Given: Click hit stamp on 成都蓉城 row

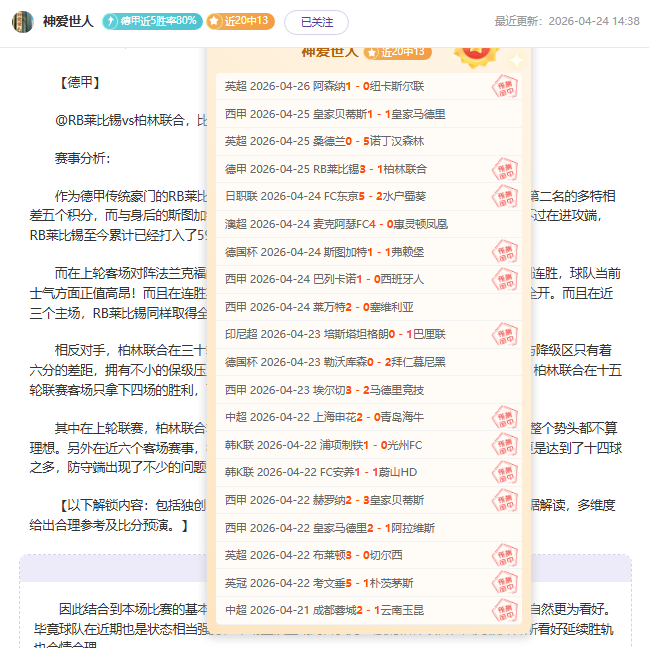Looking at the screenshot, I should 505,610.
